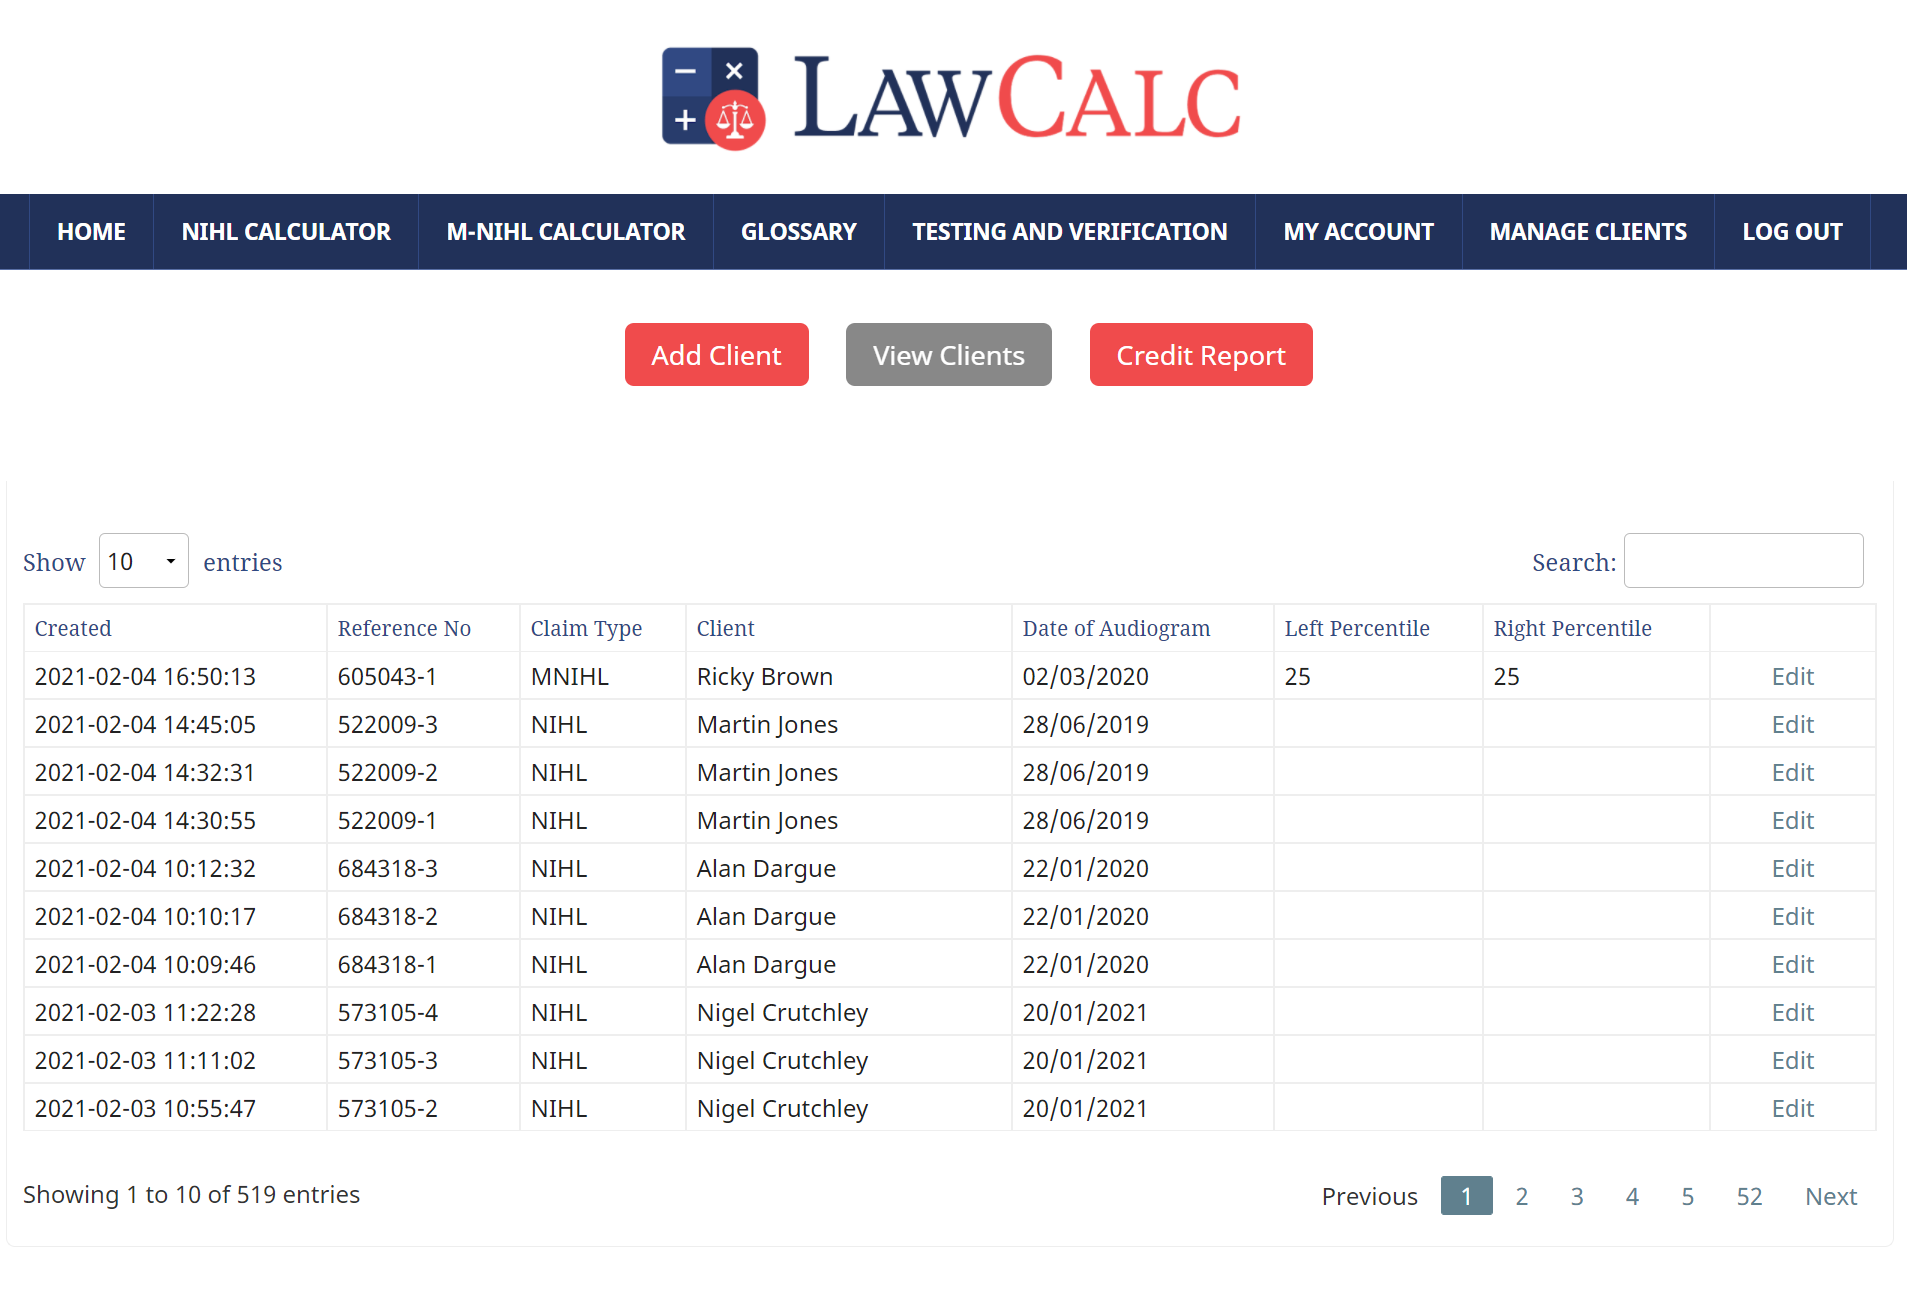Go to page 4 of entries
1907x1301 pixels.
[x=1632, y=1196]
